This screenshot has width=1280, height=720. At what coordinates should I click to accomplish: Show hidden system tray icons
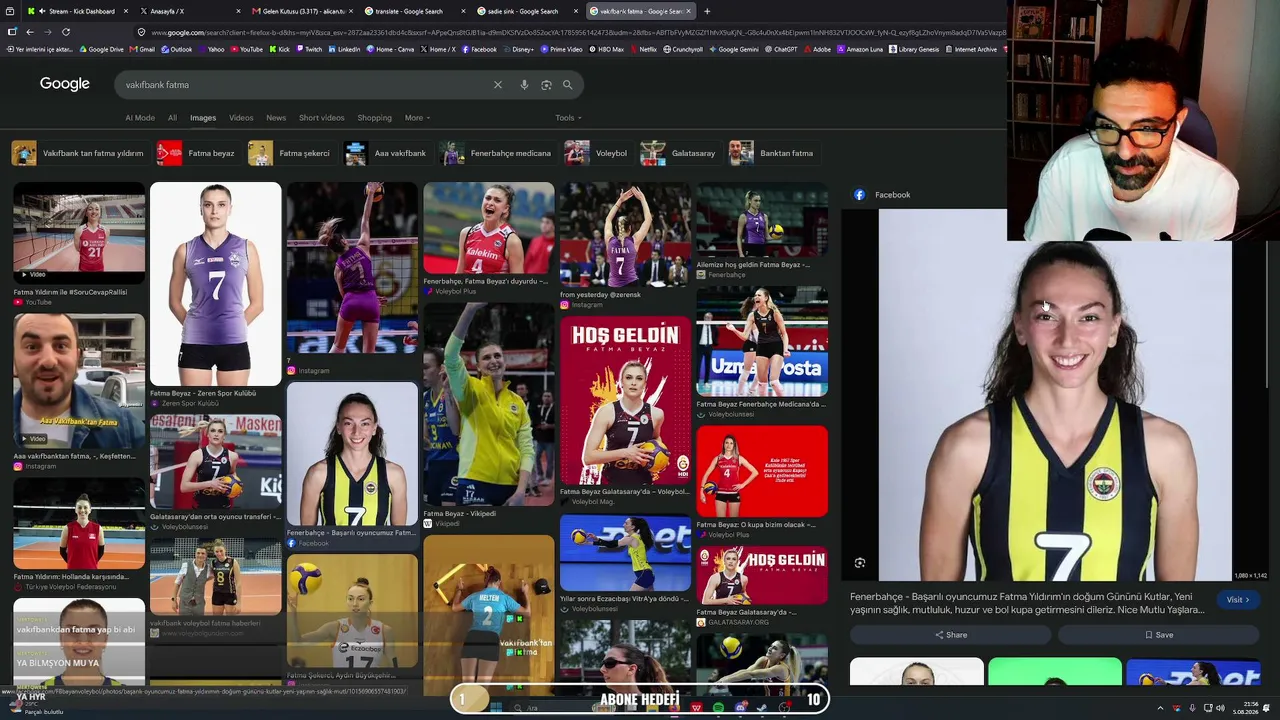[x=1160, y=708]
